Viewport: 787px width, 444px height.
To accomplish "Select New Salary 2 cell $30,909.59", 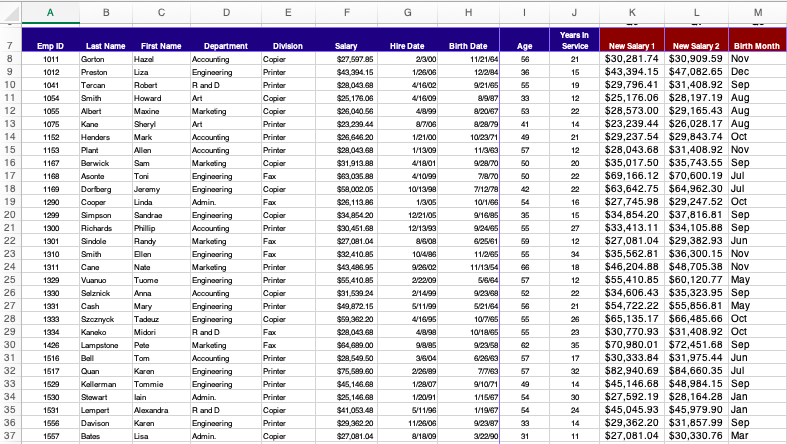I will (x=696, y=59).
